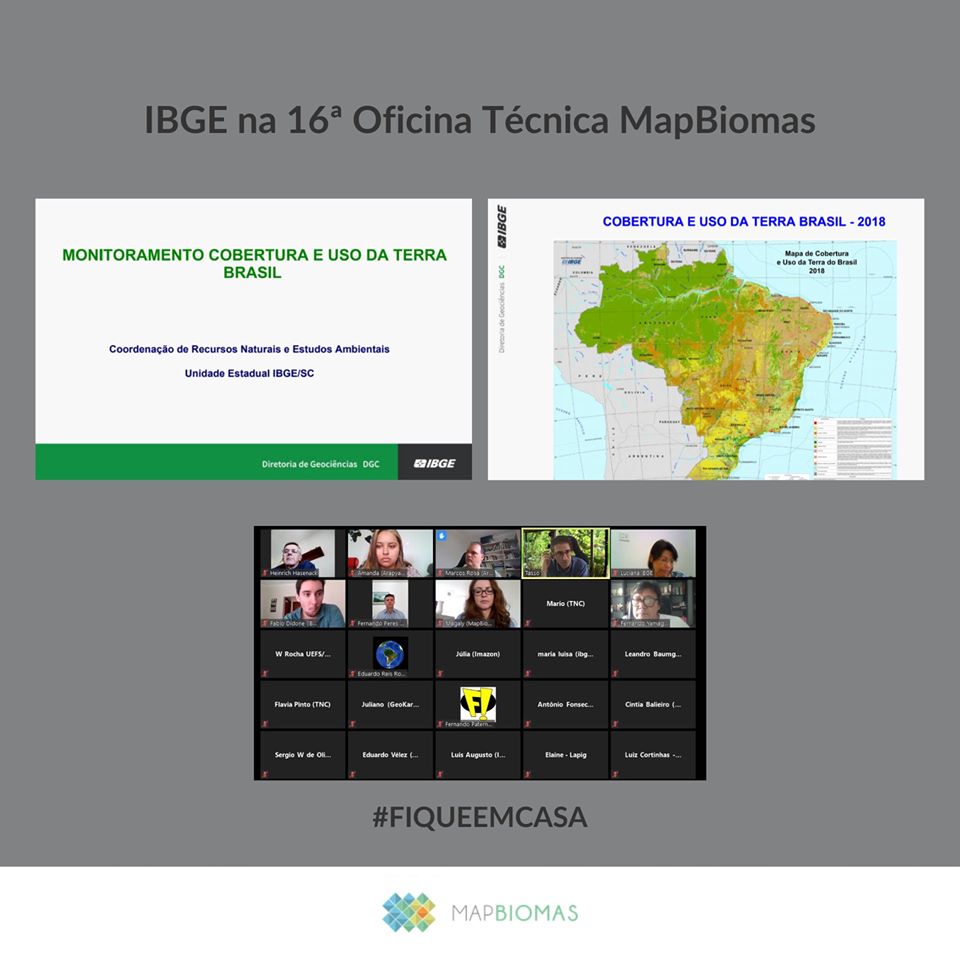The height and width of the screenshot is (960, 960).
Task: Click the MAPBIOMAS wordmark
Action: (514, 913)
